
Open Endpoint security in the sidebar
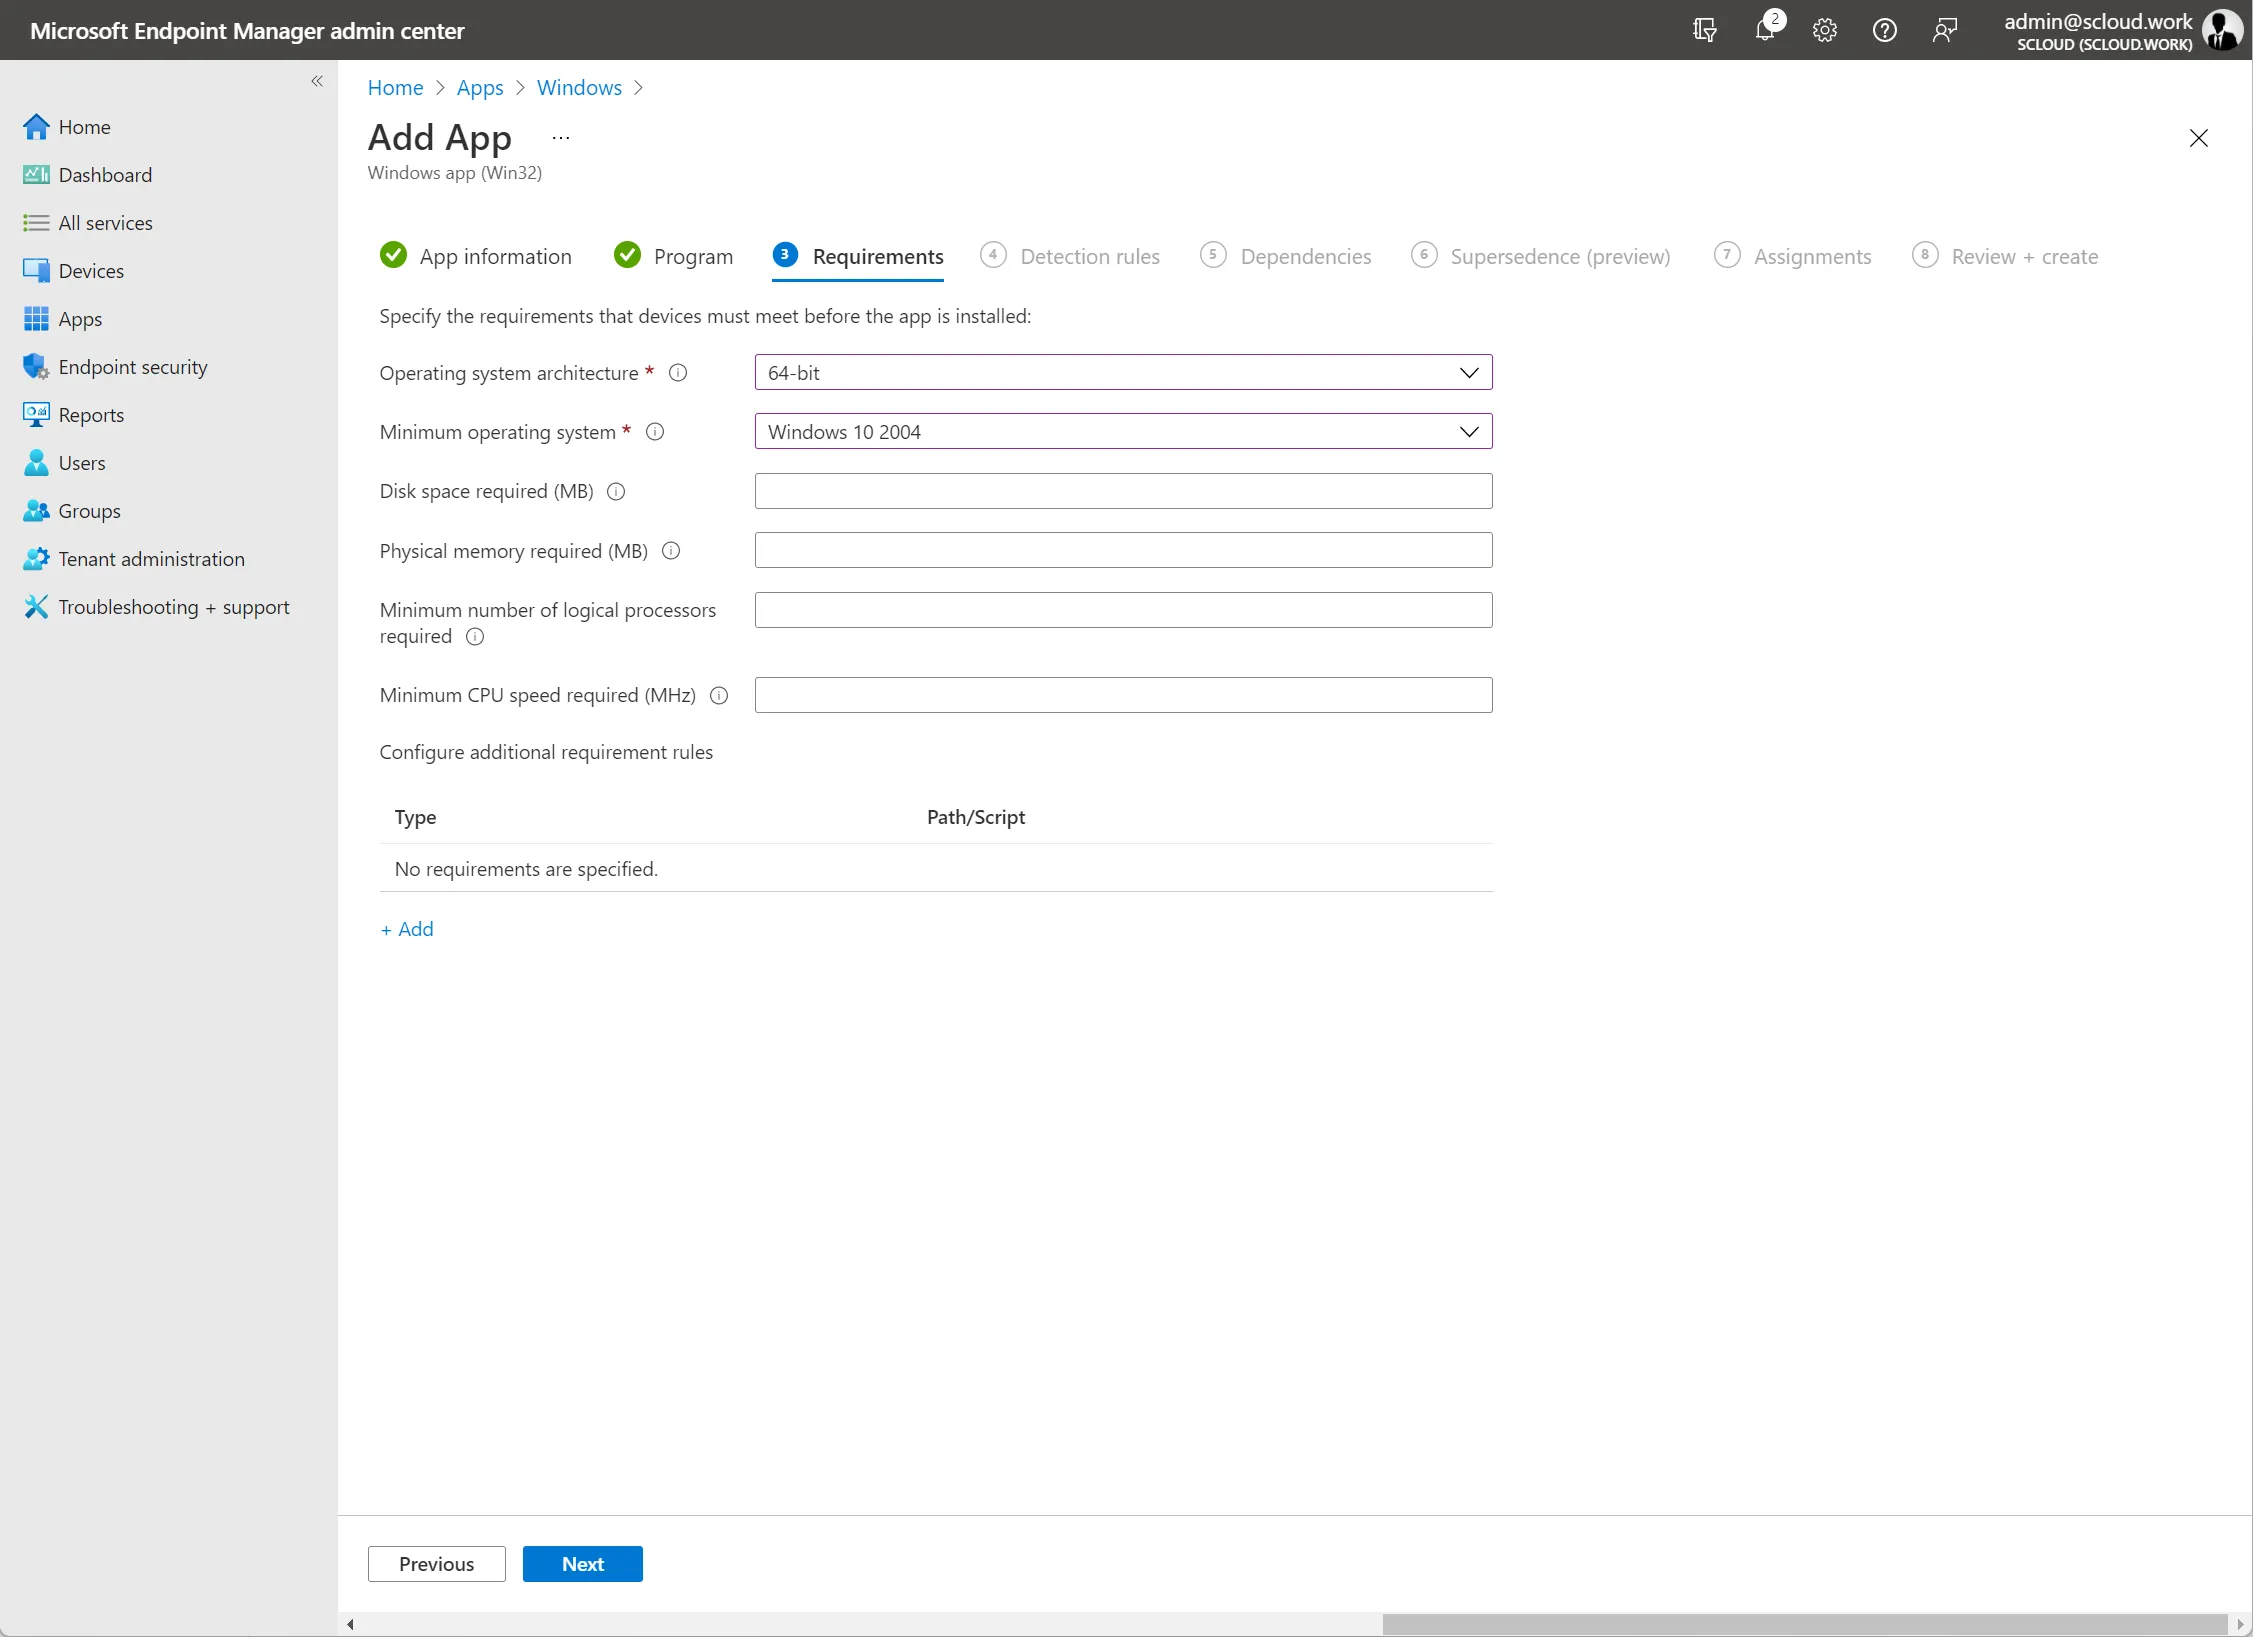(x=133, y=367)
